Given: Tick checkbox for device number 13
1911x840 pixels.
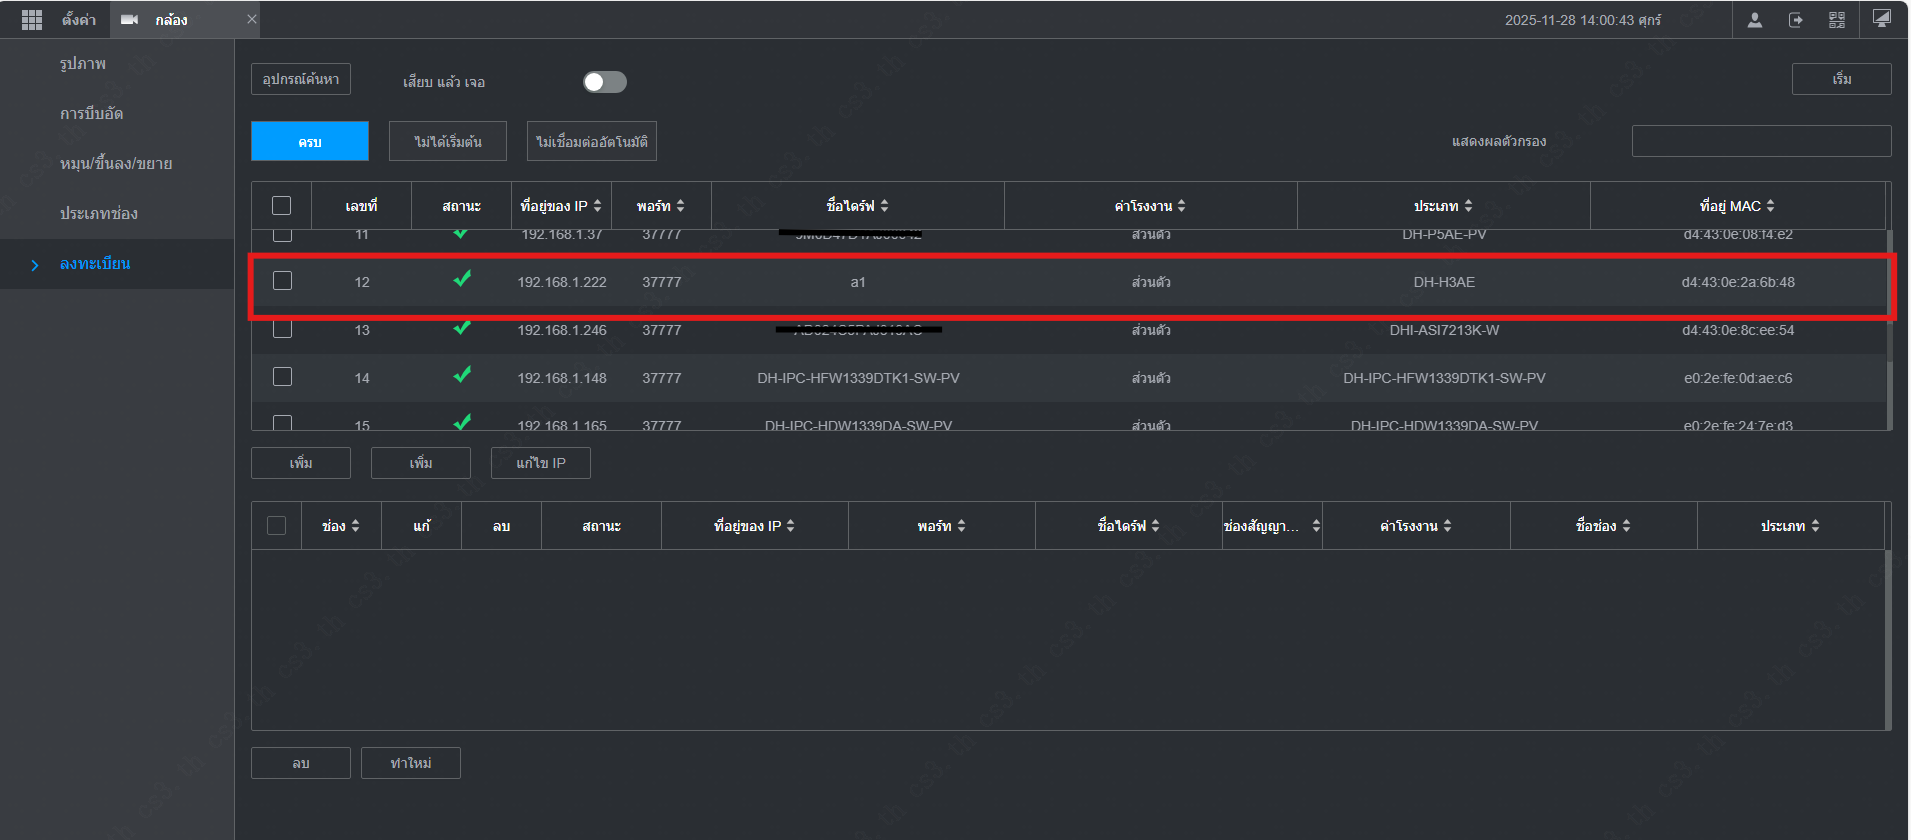Looking at the screenshot, I should click(x=283, y=328).
